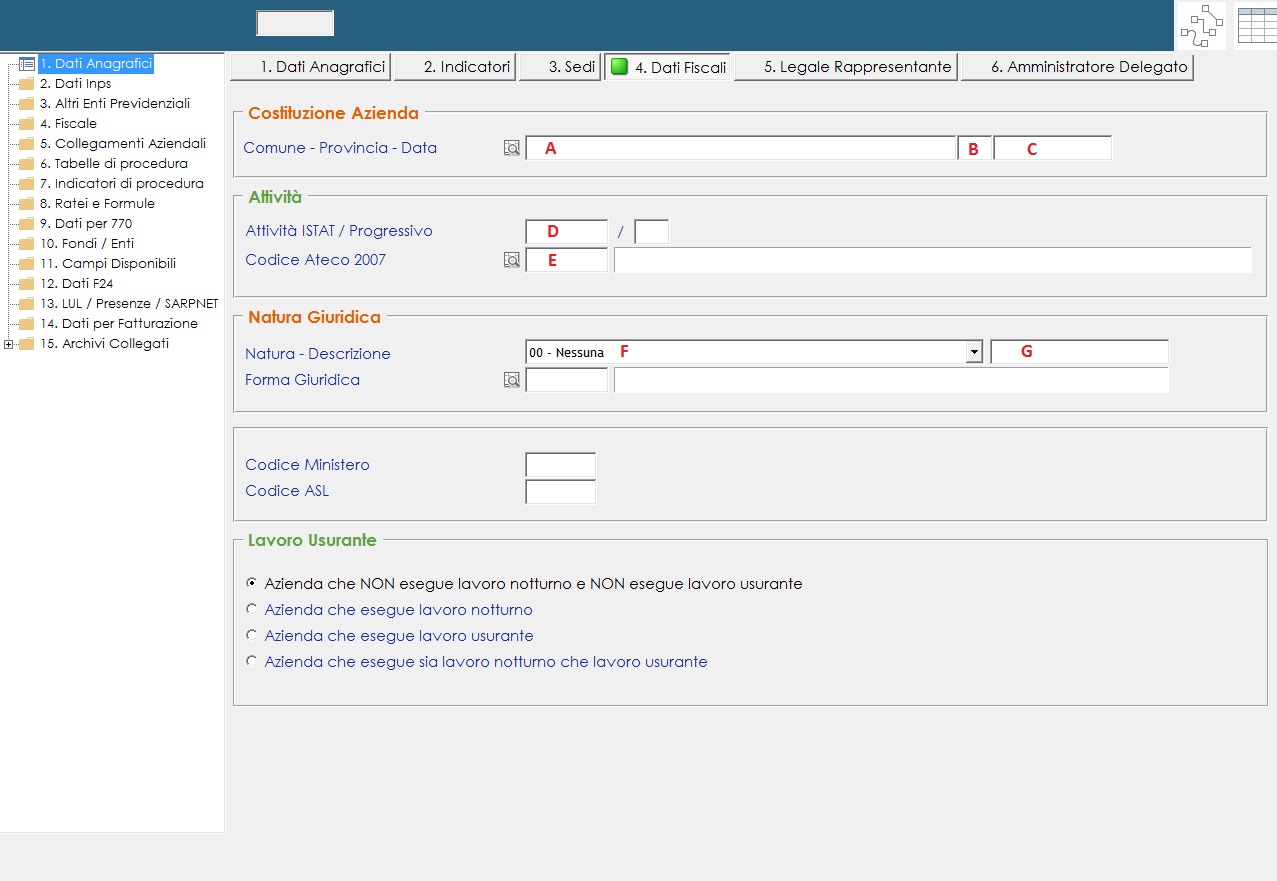The image size is (1277, 881).
Task: Click the Codice ASL input field
Action: pyautogui.click(x=560, y=491)
